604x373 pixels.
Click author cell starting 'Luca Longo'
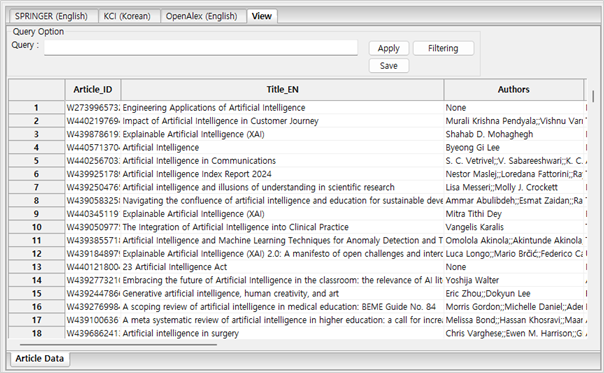514,254
